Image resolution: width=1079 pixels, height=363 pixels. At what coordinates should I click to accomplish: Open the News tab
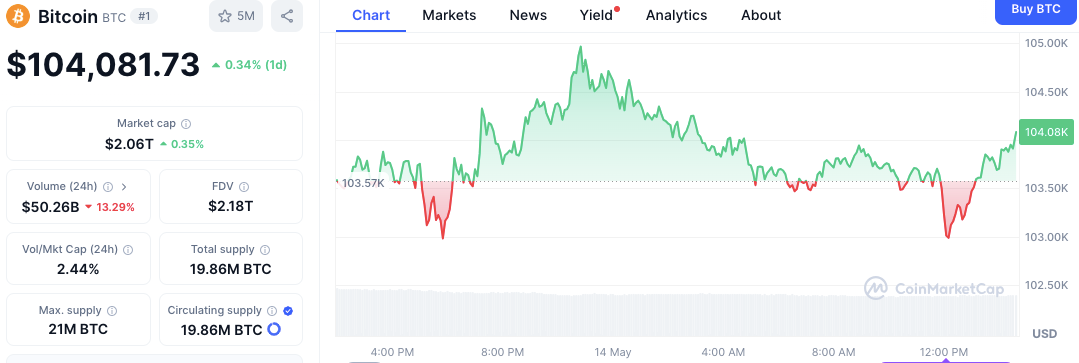528,15
